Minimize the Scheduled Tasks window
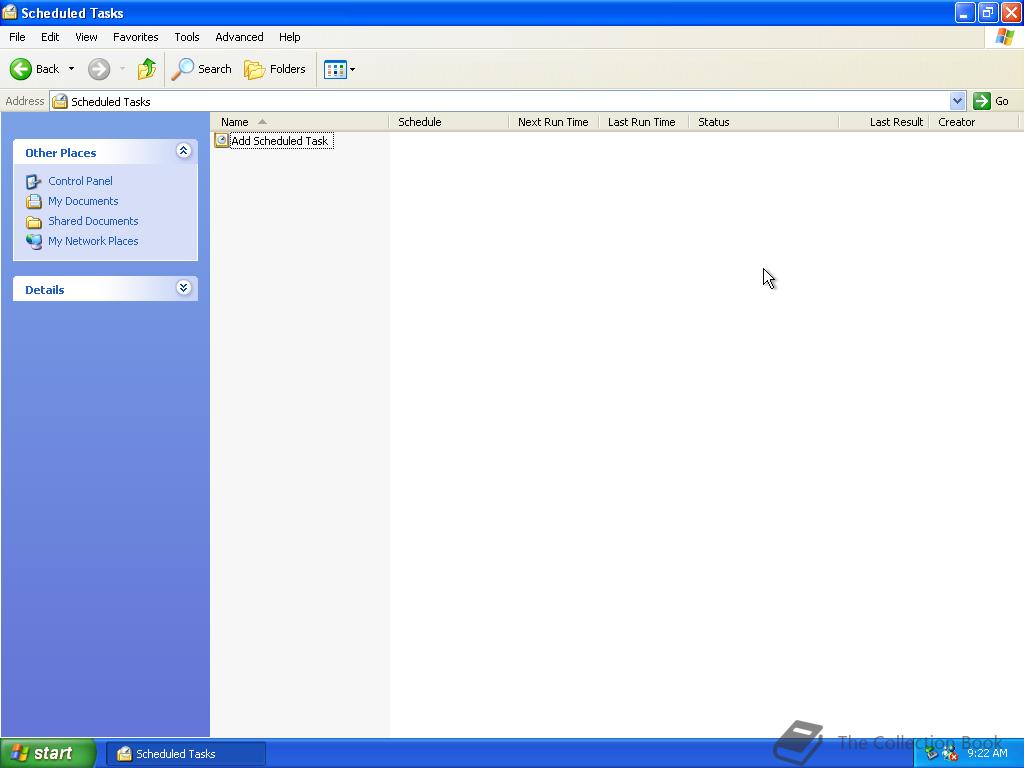 click(965, 12)
